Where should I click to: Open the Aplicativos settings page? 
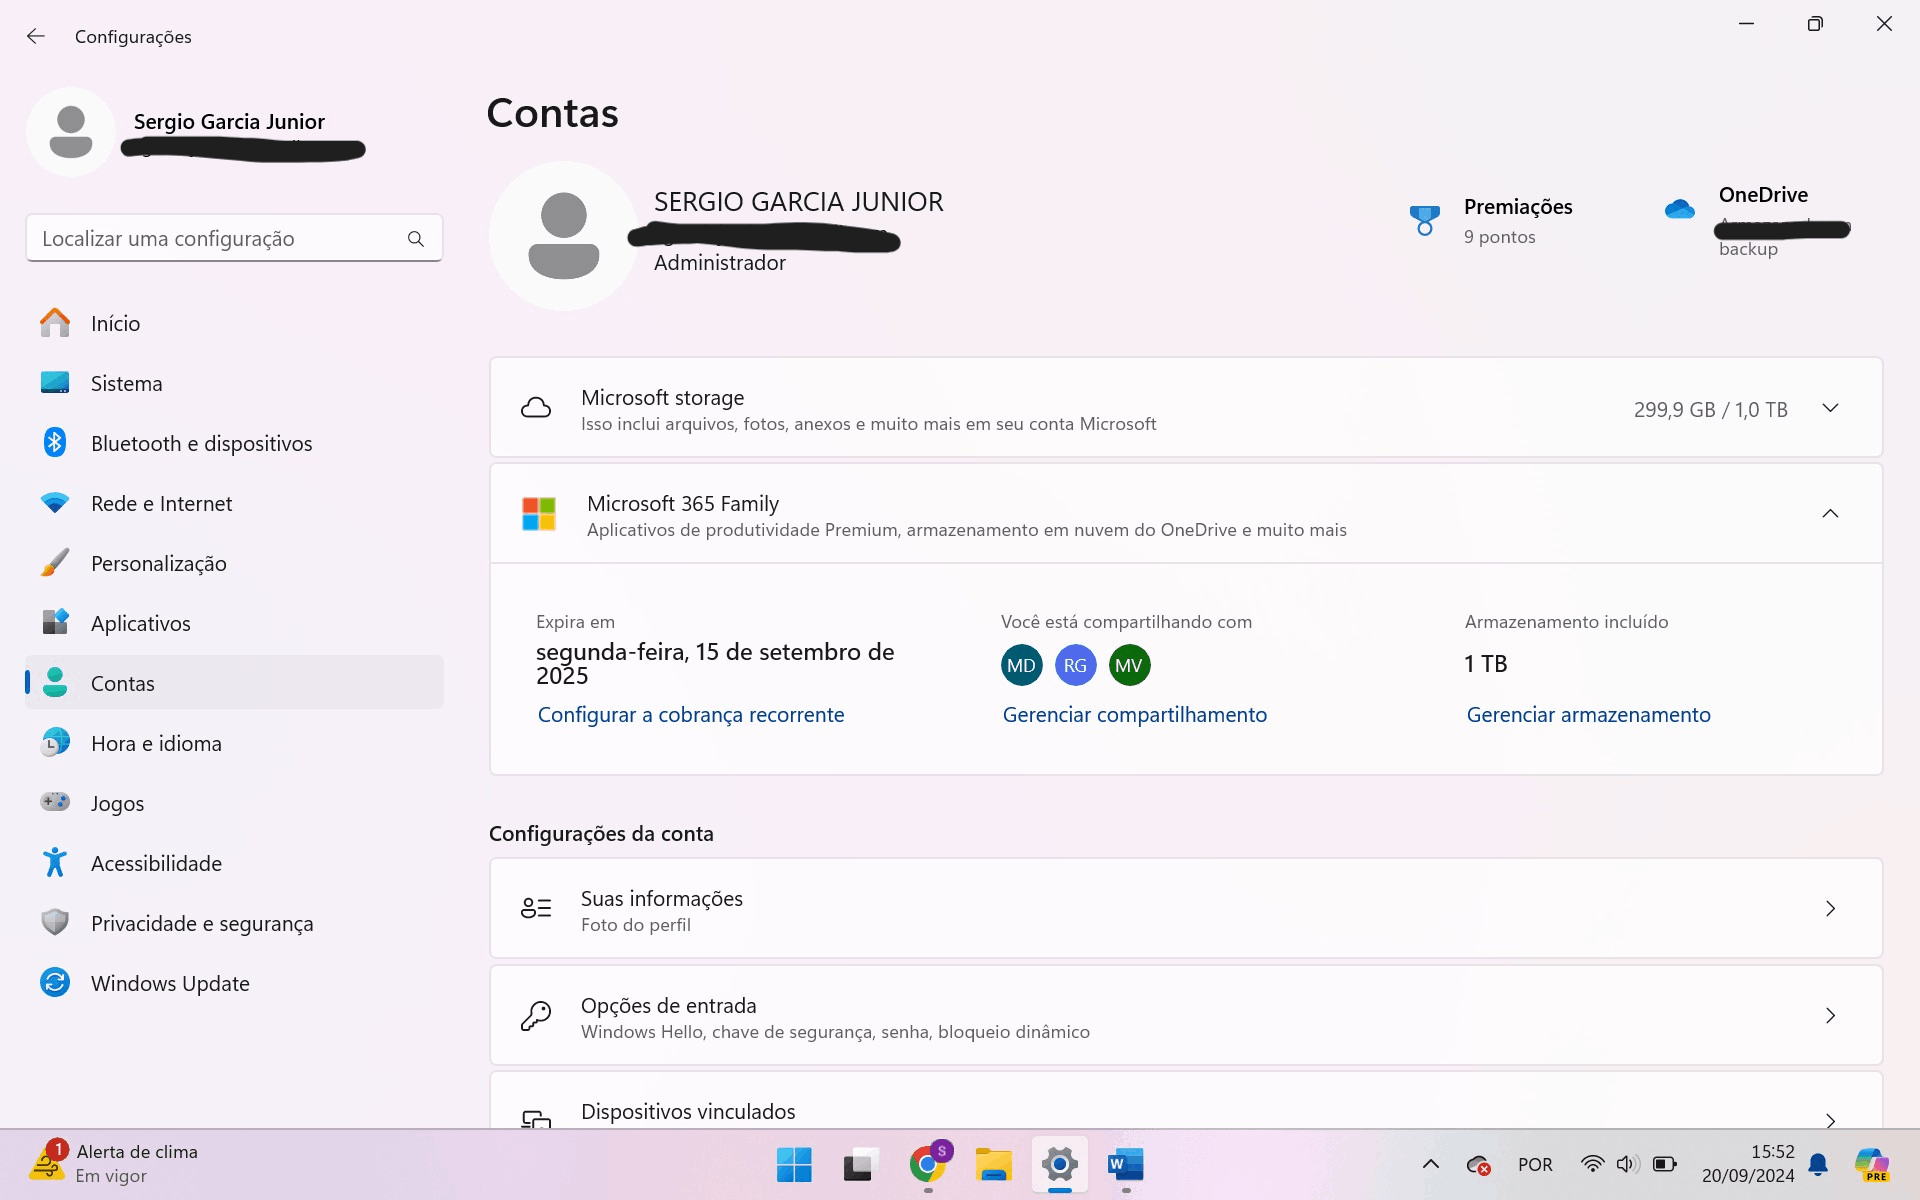(234, 623)
